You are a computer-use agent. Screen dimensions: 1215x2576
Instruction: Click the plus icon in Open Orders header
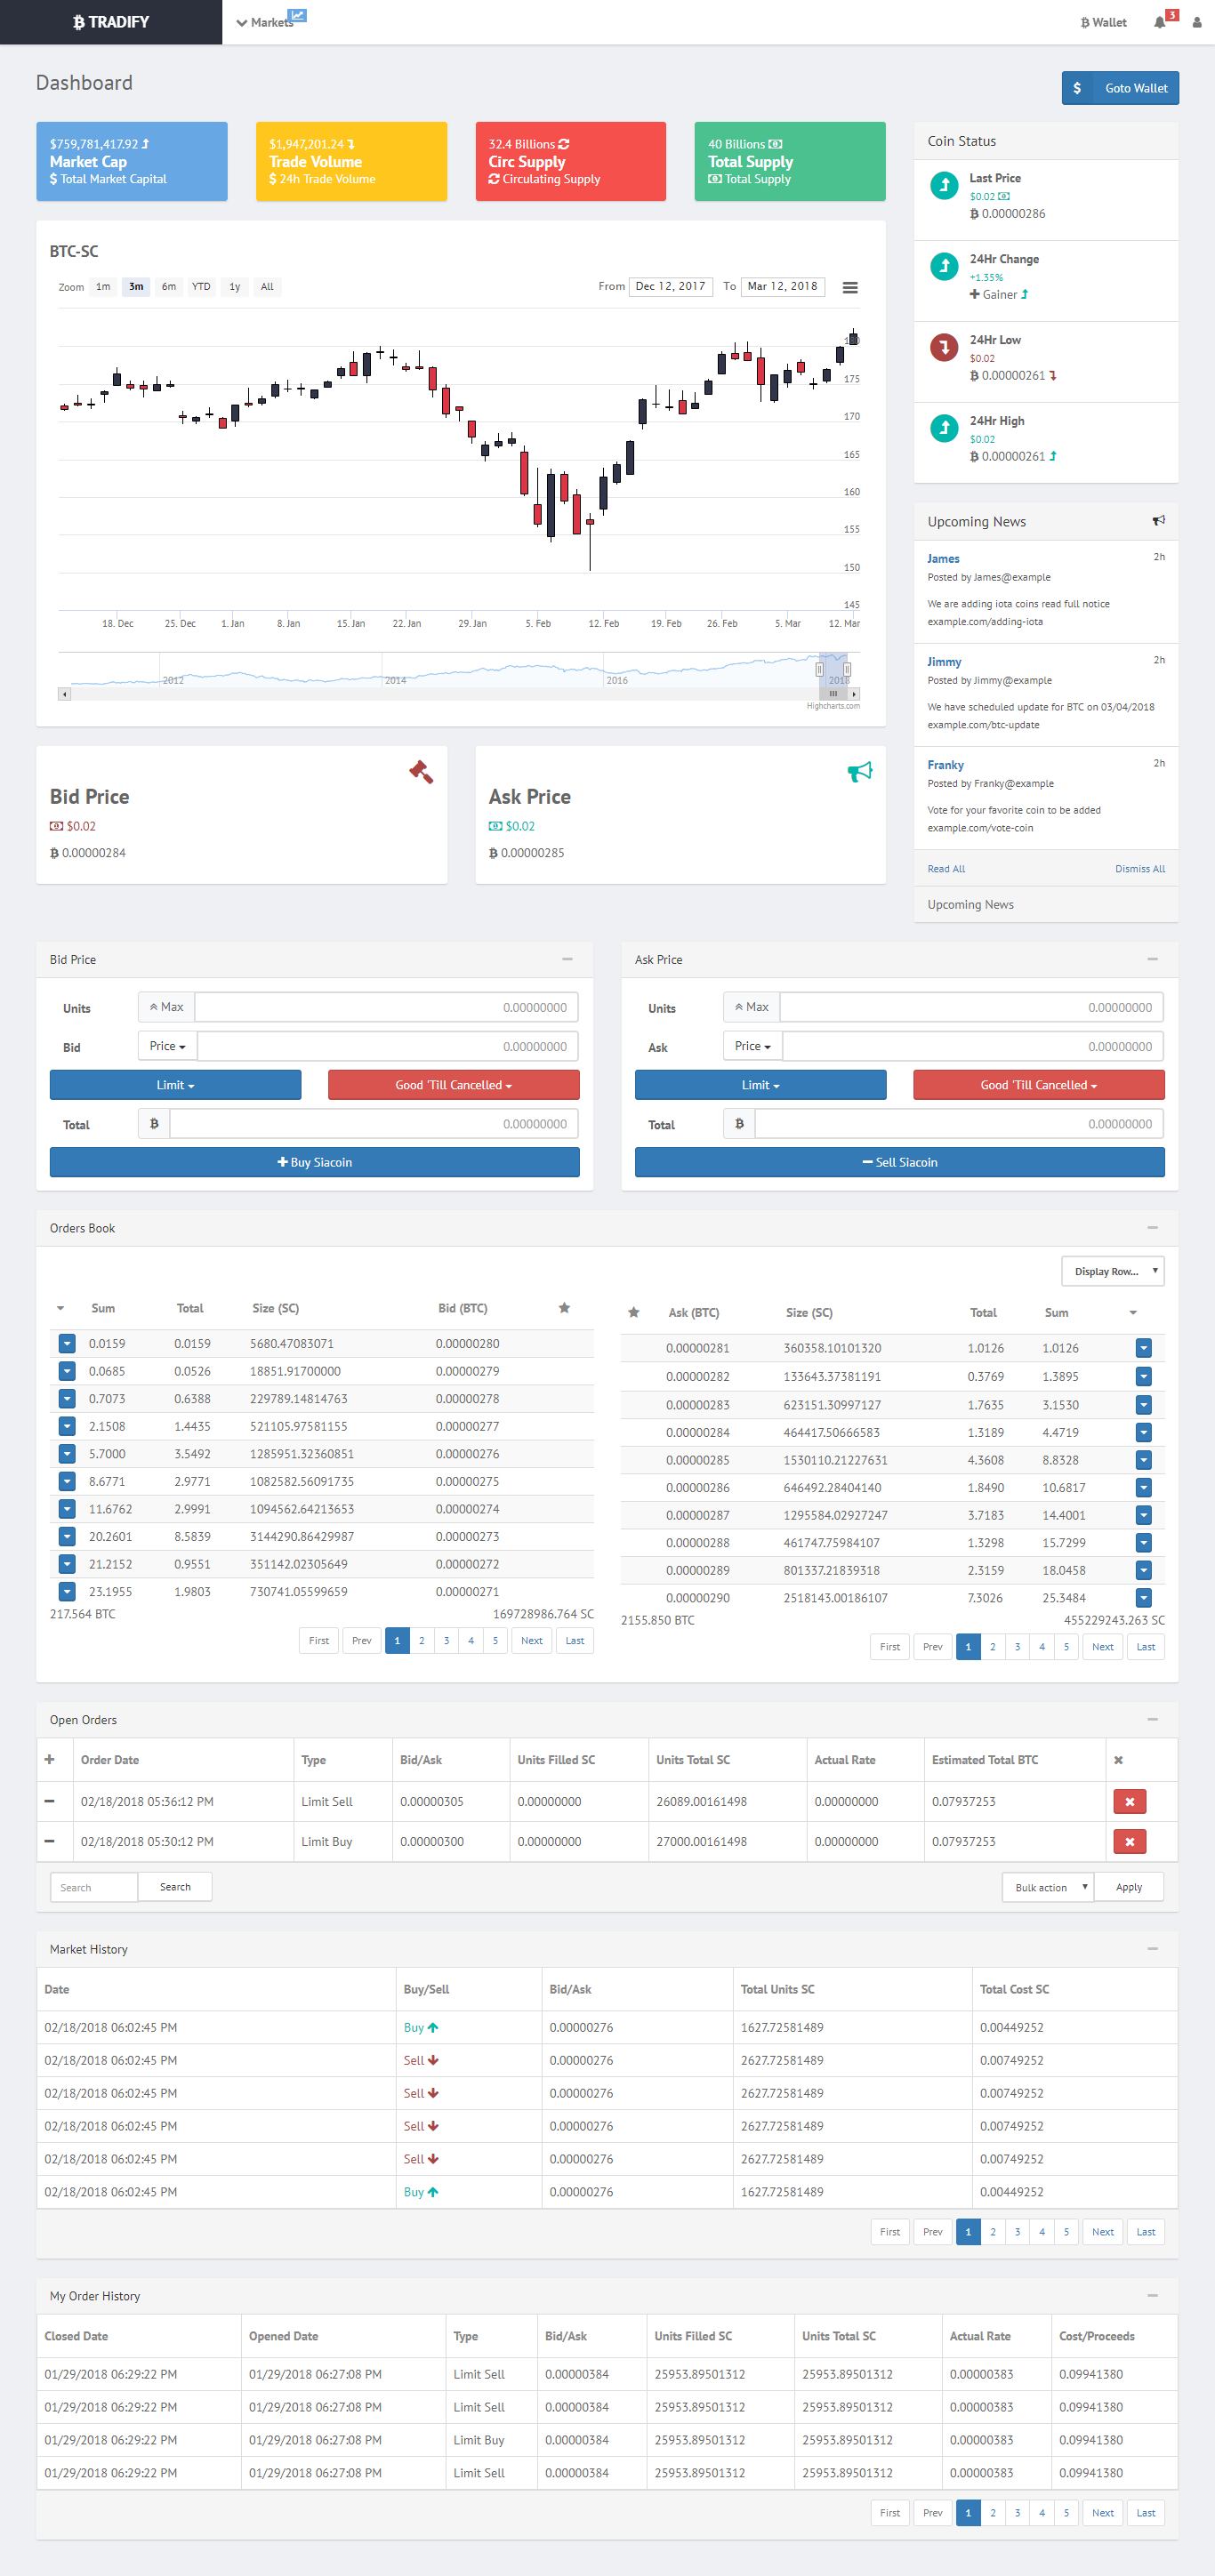point(50,1760)
